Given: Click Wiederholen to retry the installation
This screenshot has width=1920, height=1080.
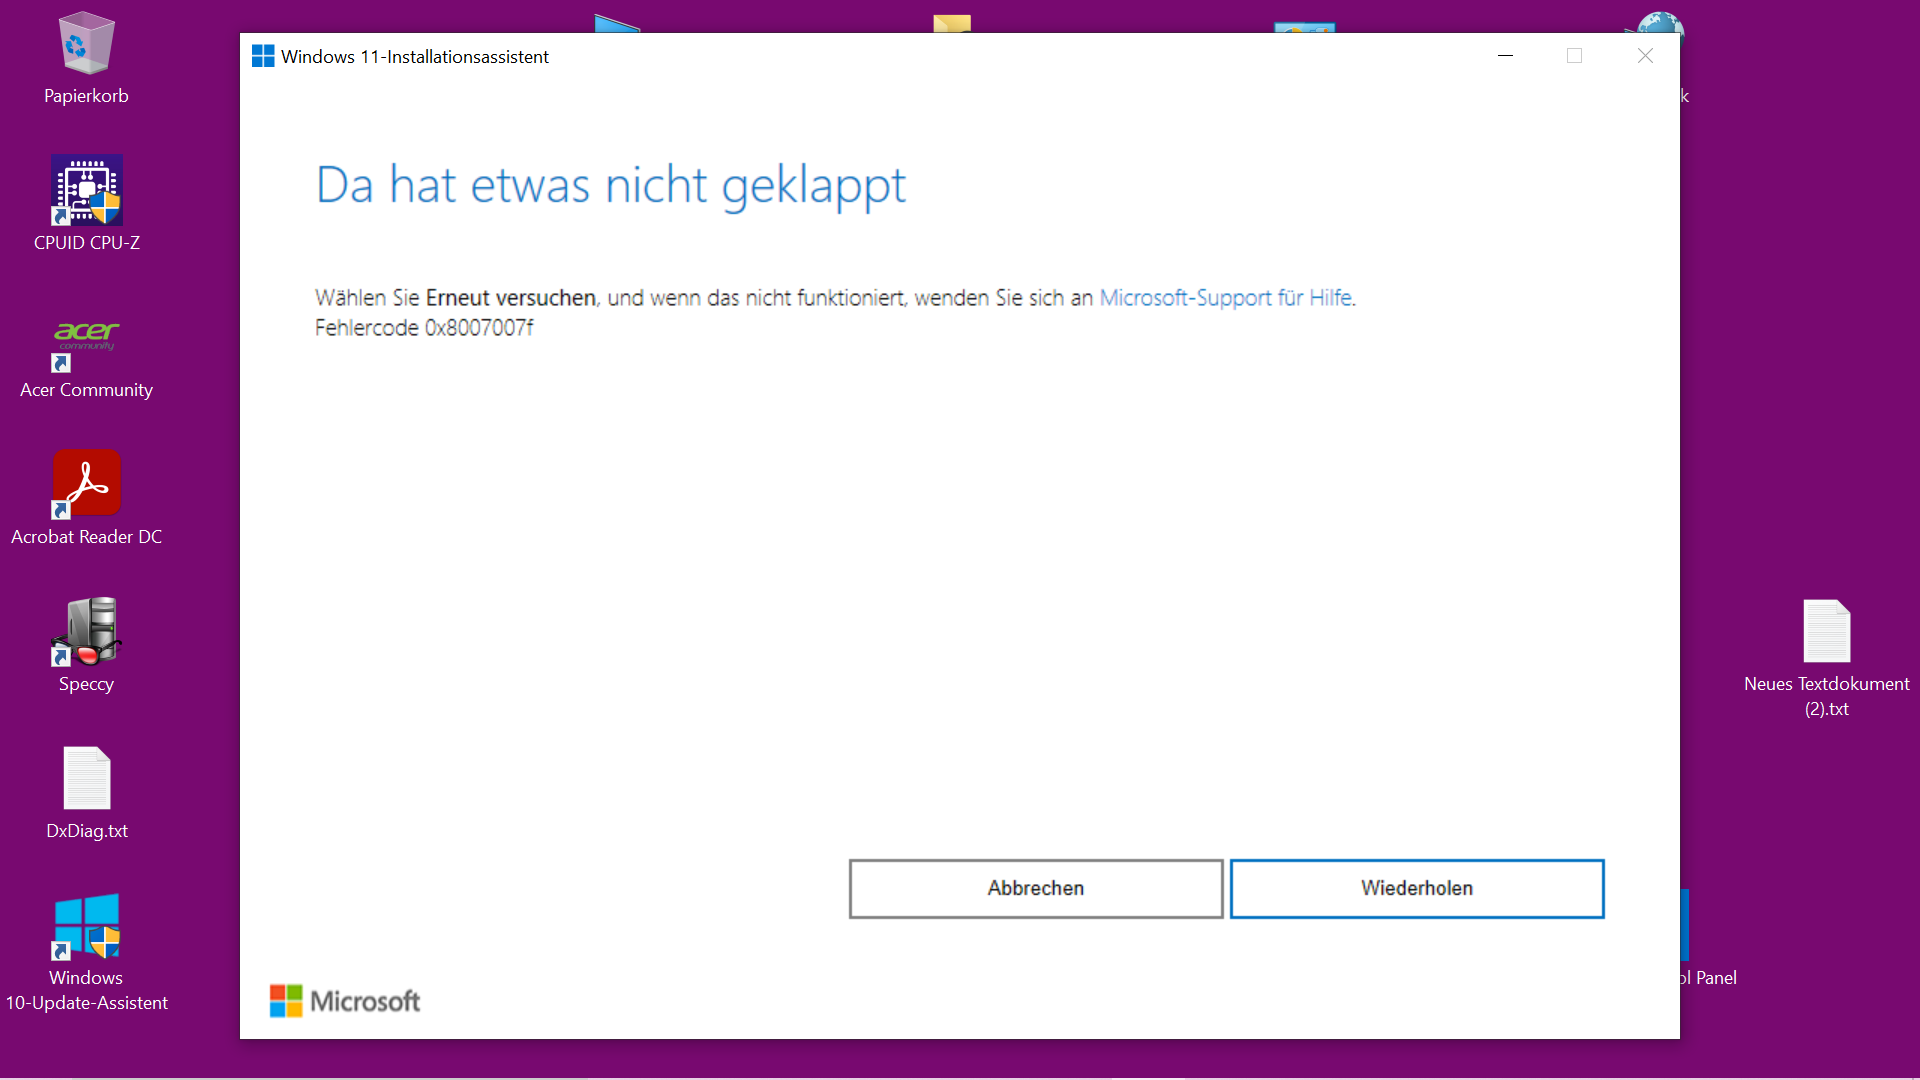Looking at the screenshot, I should point(1416,888).
